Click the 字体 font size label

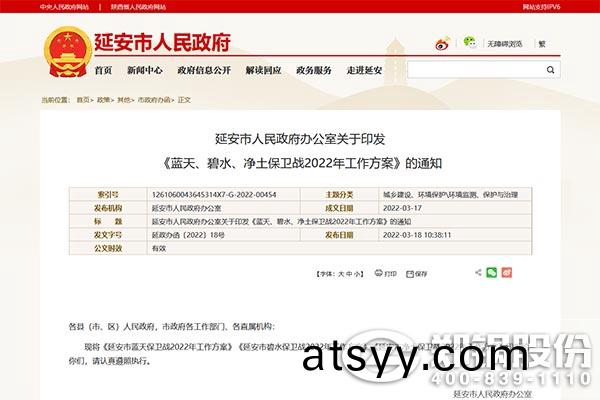tap(327, 274)
